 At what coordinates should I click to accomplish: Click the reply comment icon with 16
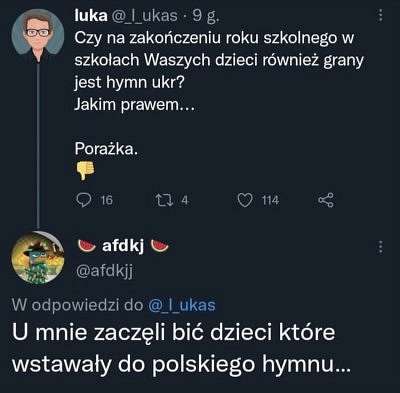84,200
